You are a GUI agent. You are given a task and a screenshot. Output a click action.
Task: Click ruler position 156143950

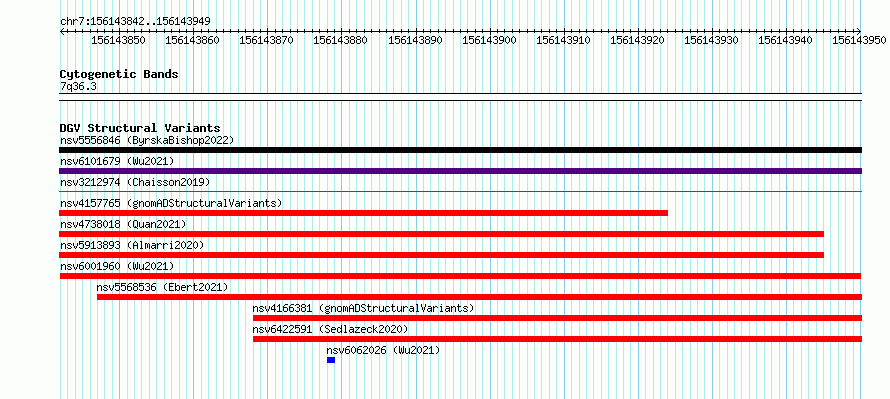(x=860, y=40)
